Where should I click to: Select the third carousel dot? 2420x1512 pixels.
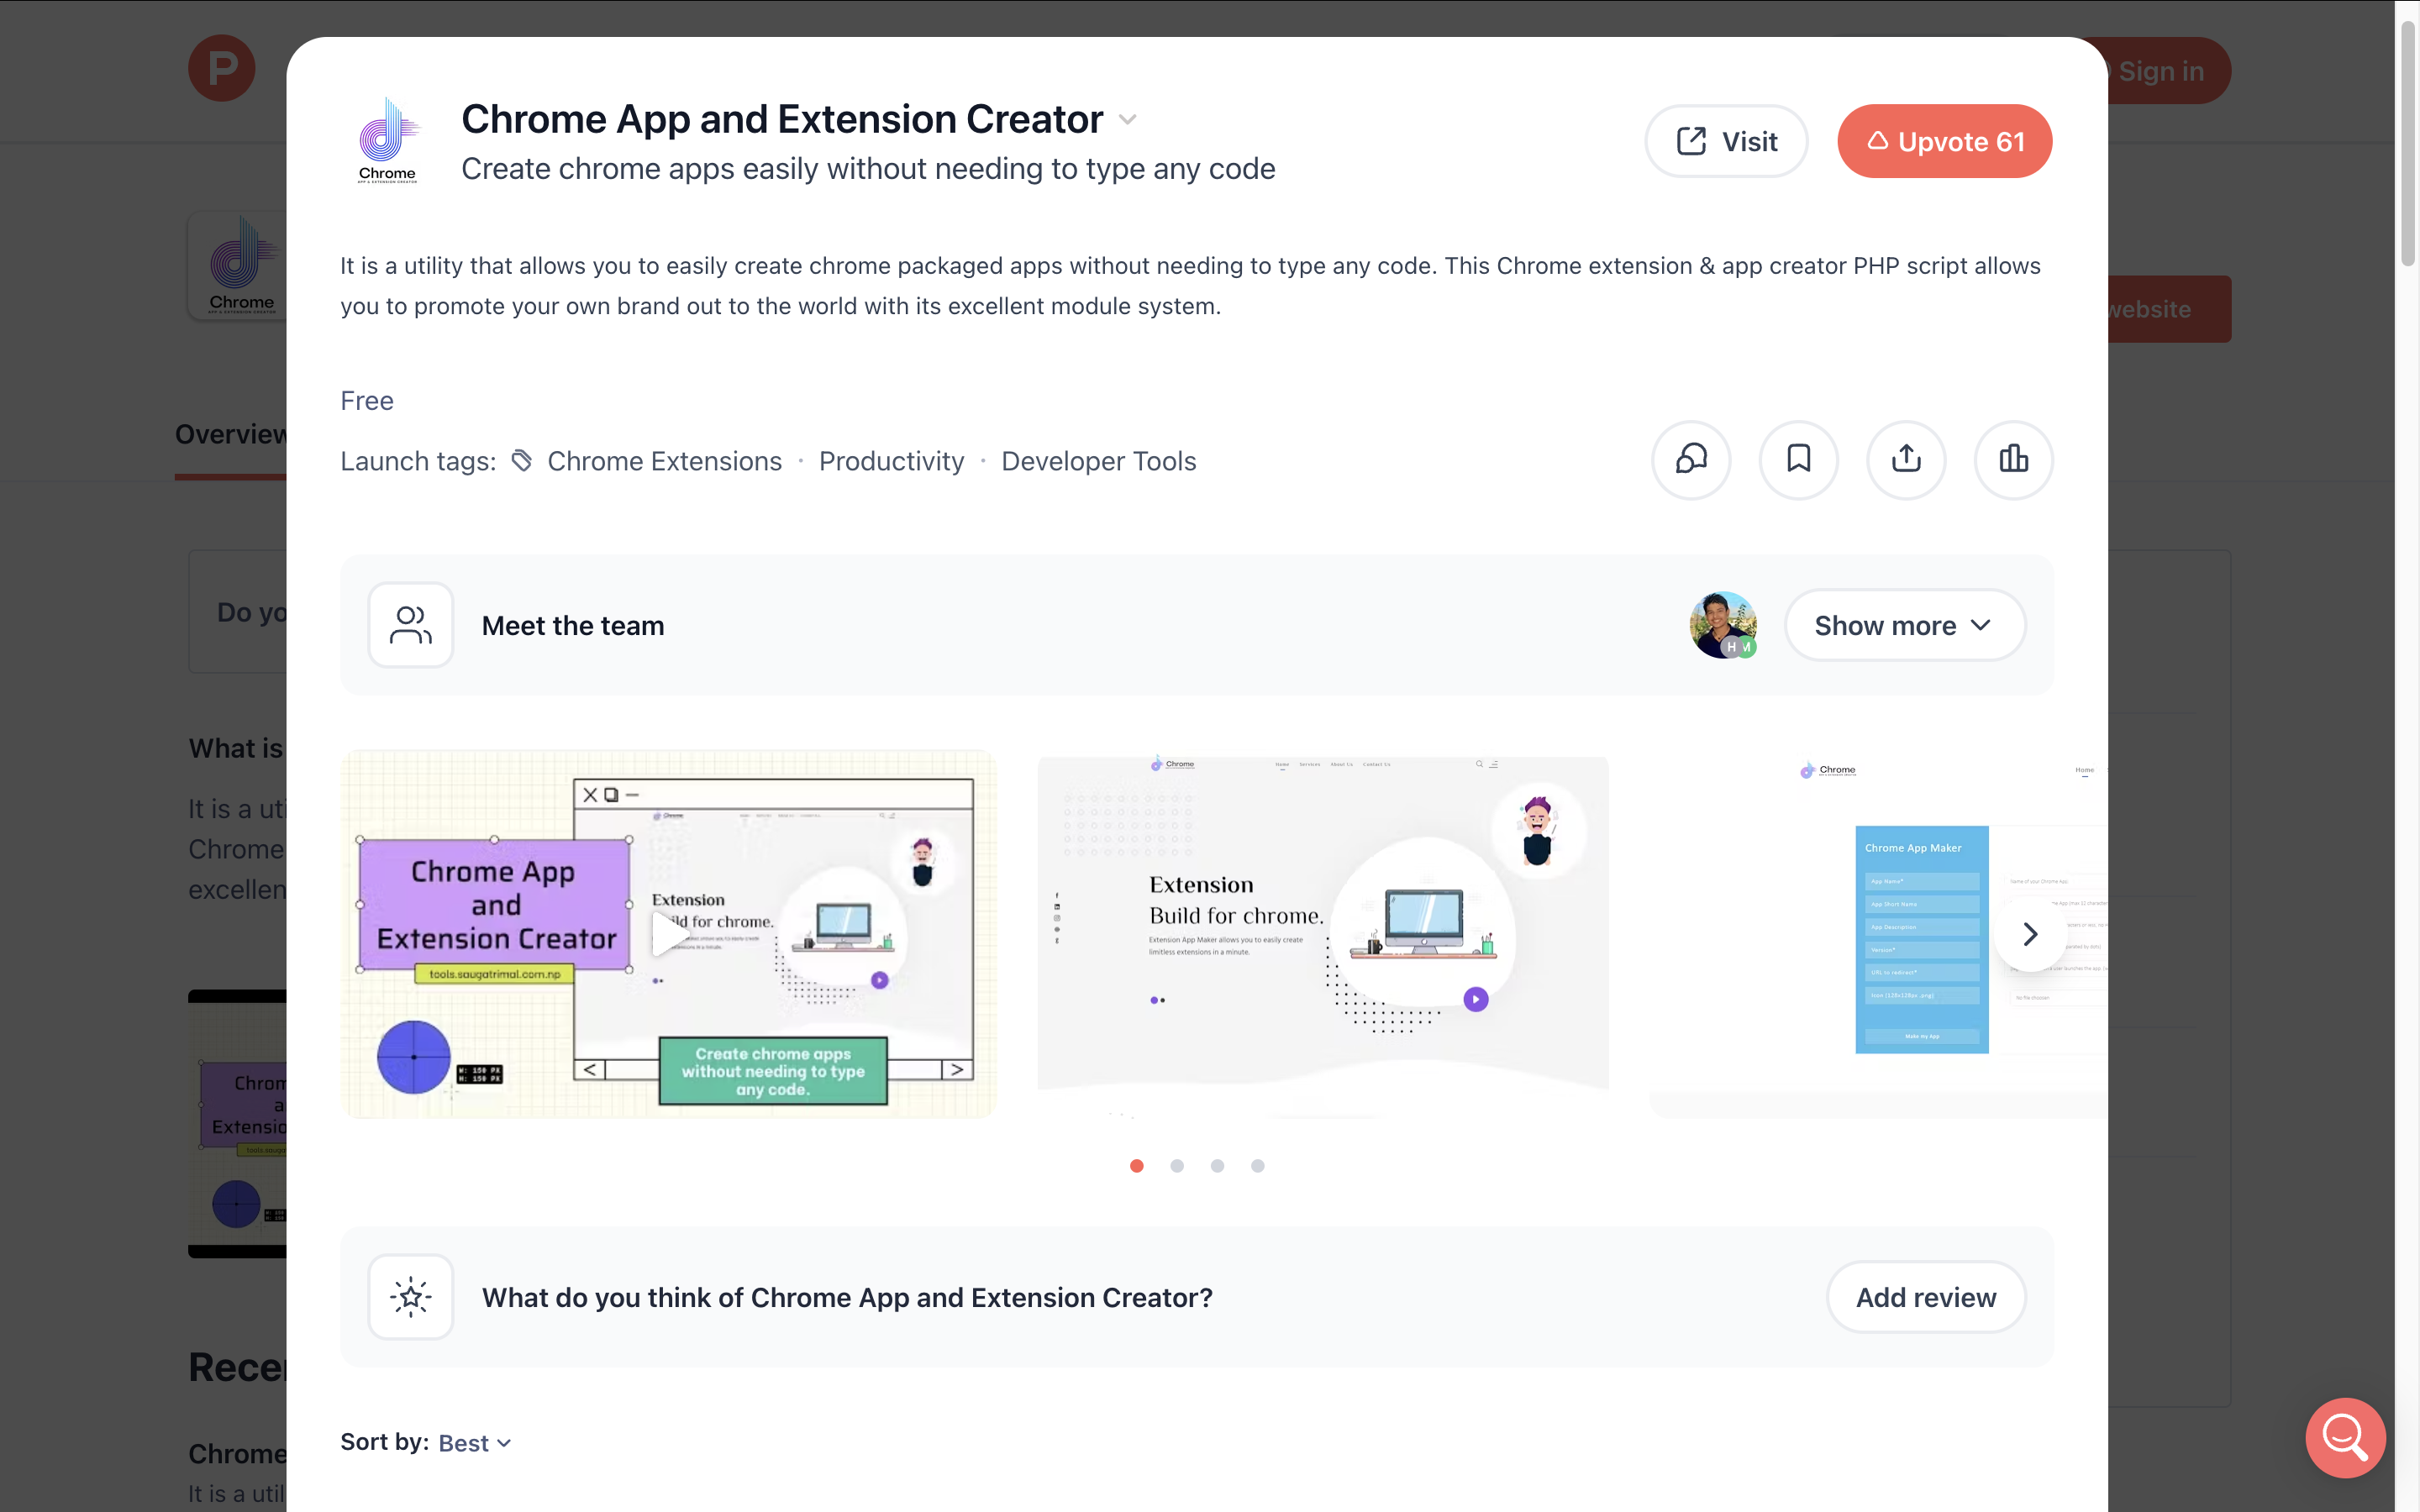pos(1217,1166)
